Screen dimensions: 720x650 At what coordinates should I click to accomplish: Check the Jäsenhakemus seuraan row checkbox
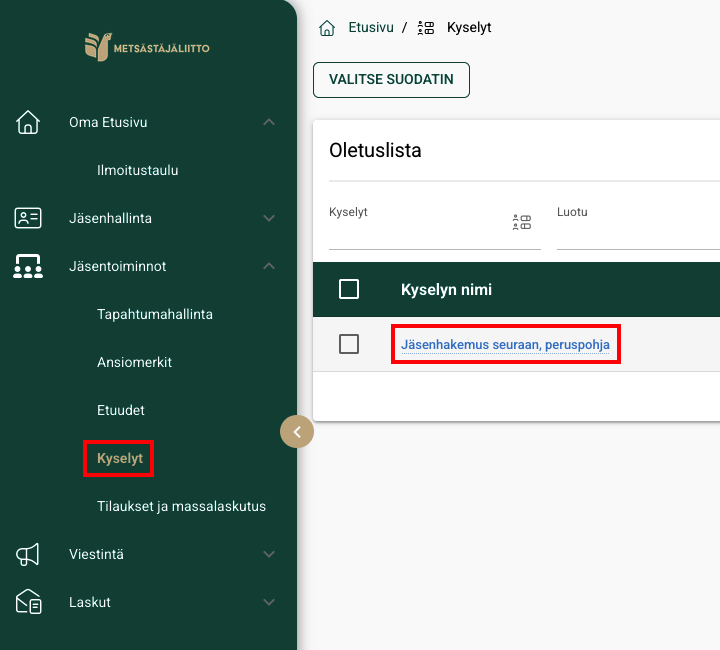coord(349,344)
